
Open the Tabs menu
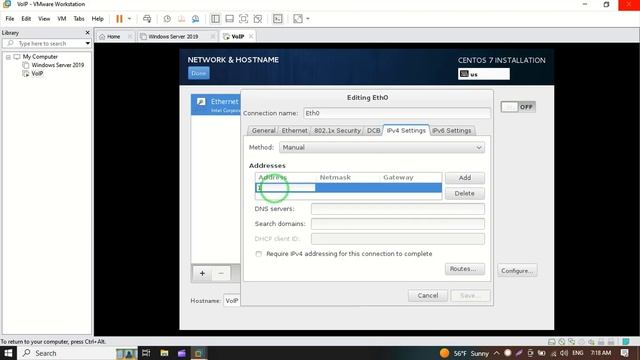(x=79, y=19)
